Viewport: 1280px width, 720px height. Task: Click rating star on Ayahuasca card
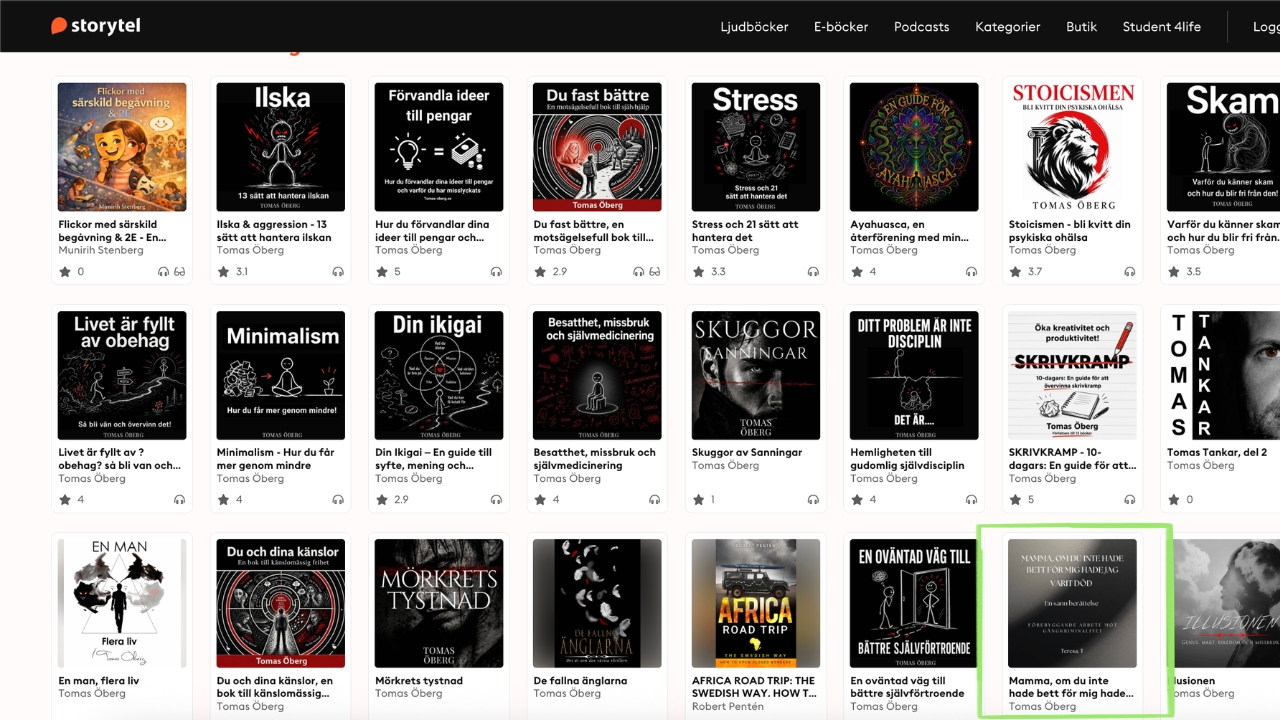pyautogui.click(x=857, y=272)
